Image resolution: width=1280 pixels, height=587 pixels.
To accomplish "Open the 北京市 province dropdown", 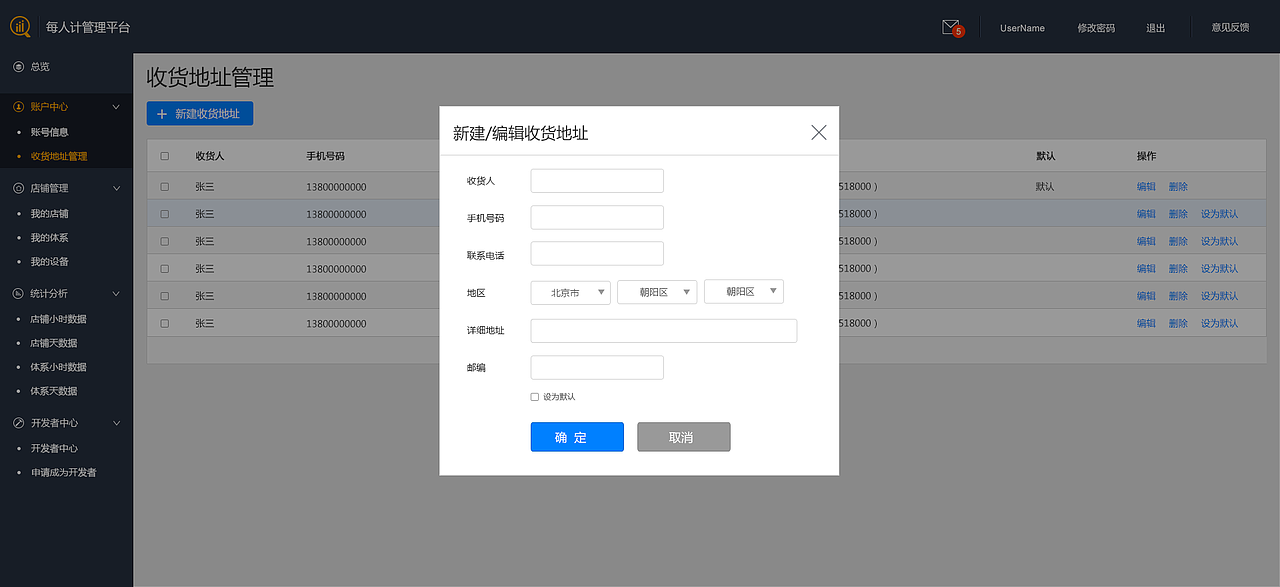I will 570,291.
